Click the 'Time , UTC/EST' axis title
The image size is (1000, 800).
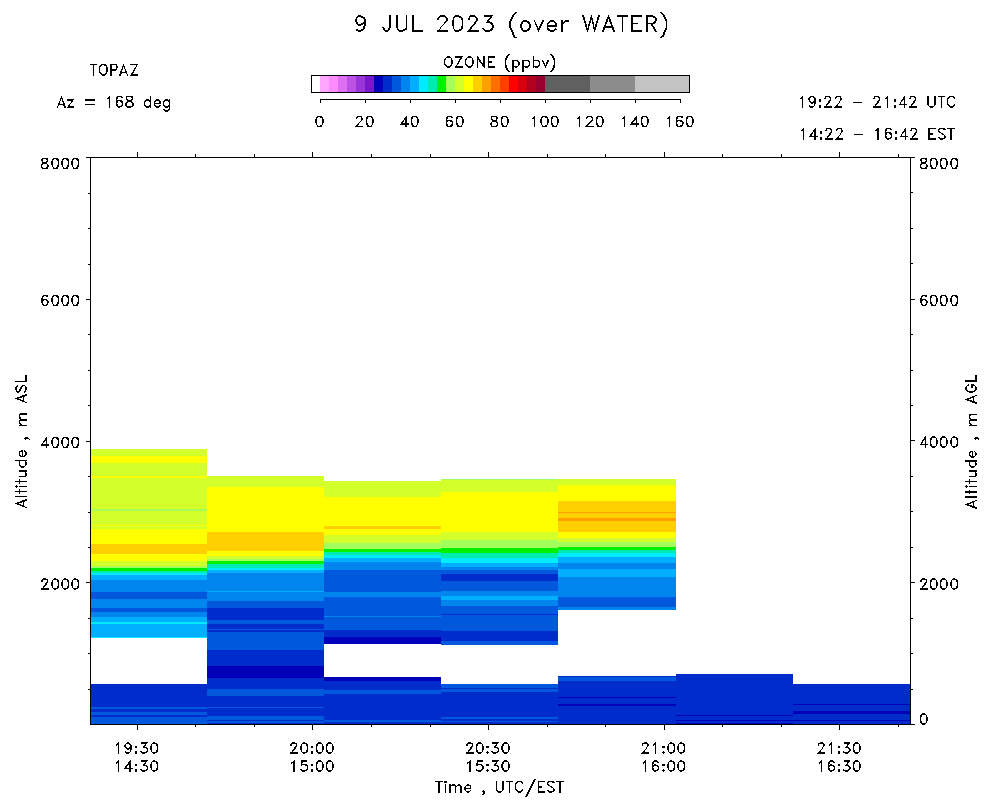[x=499, y=788]
